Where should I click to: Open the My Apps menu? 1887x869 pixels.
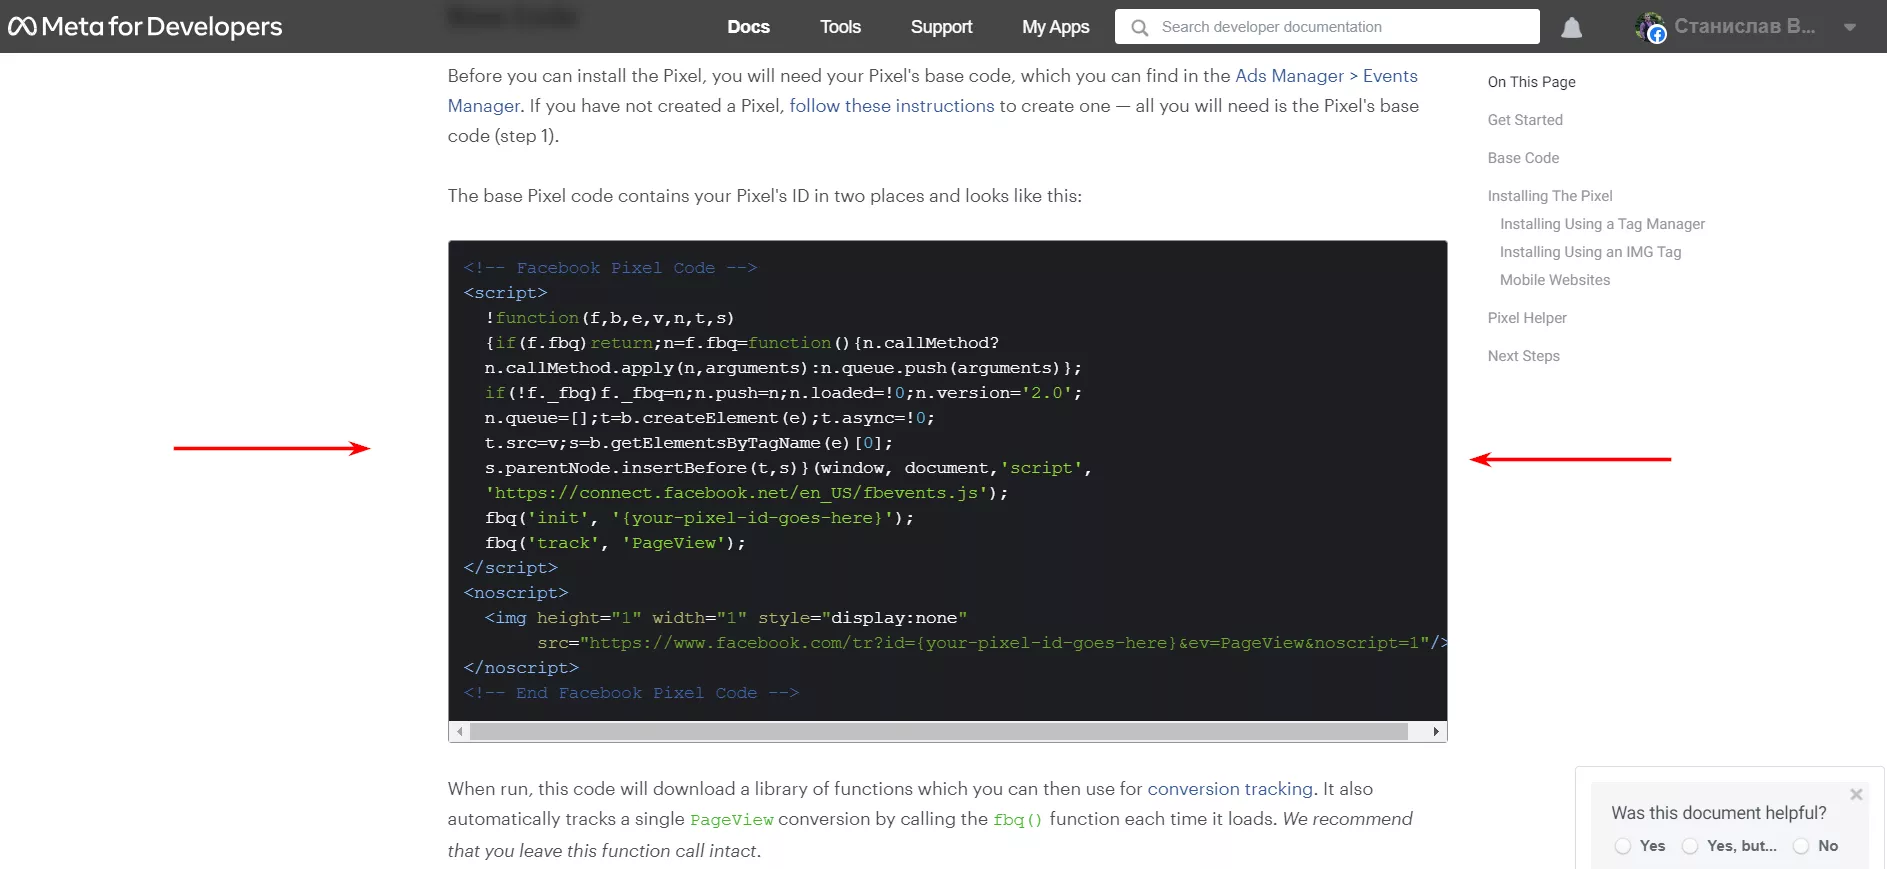pos(1055,27)
